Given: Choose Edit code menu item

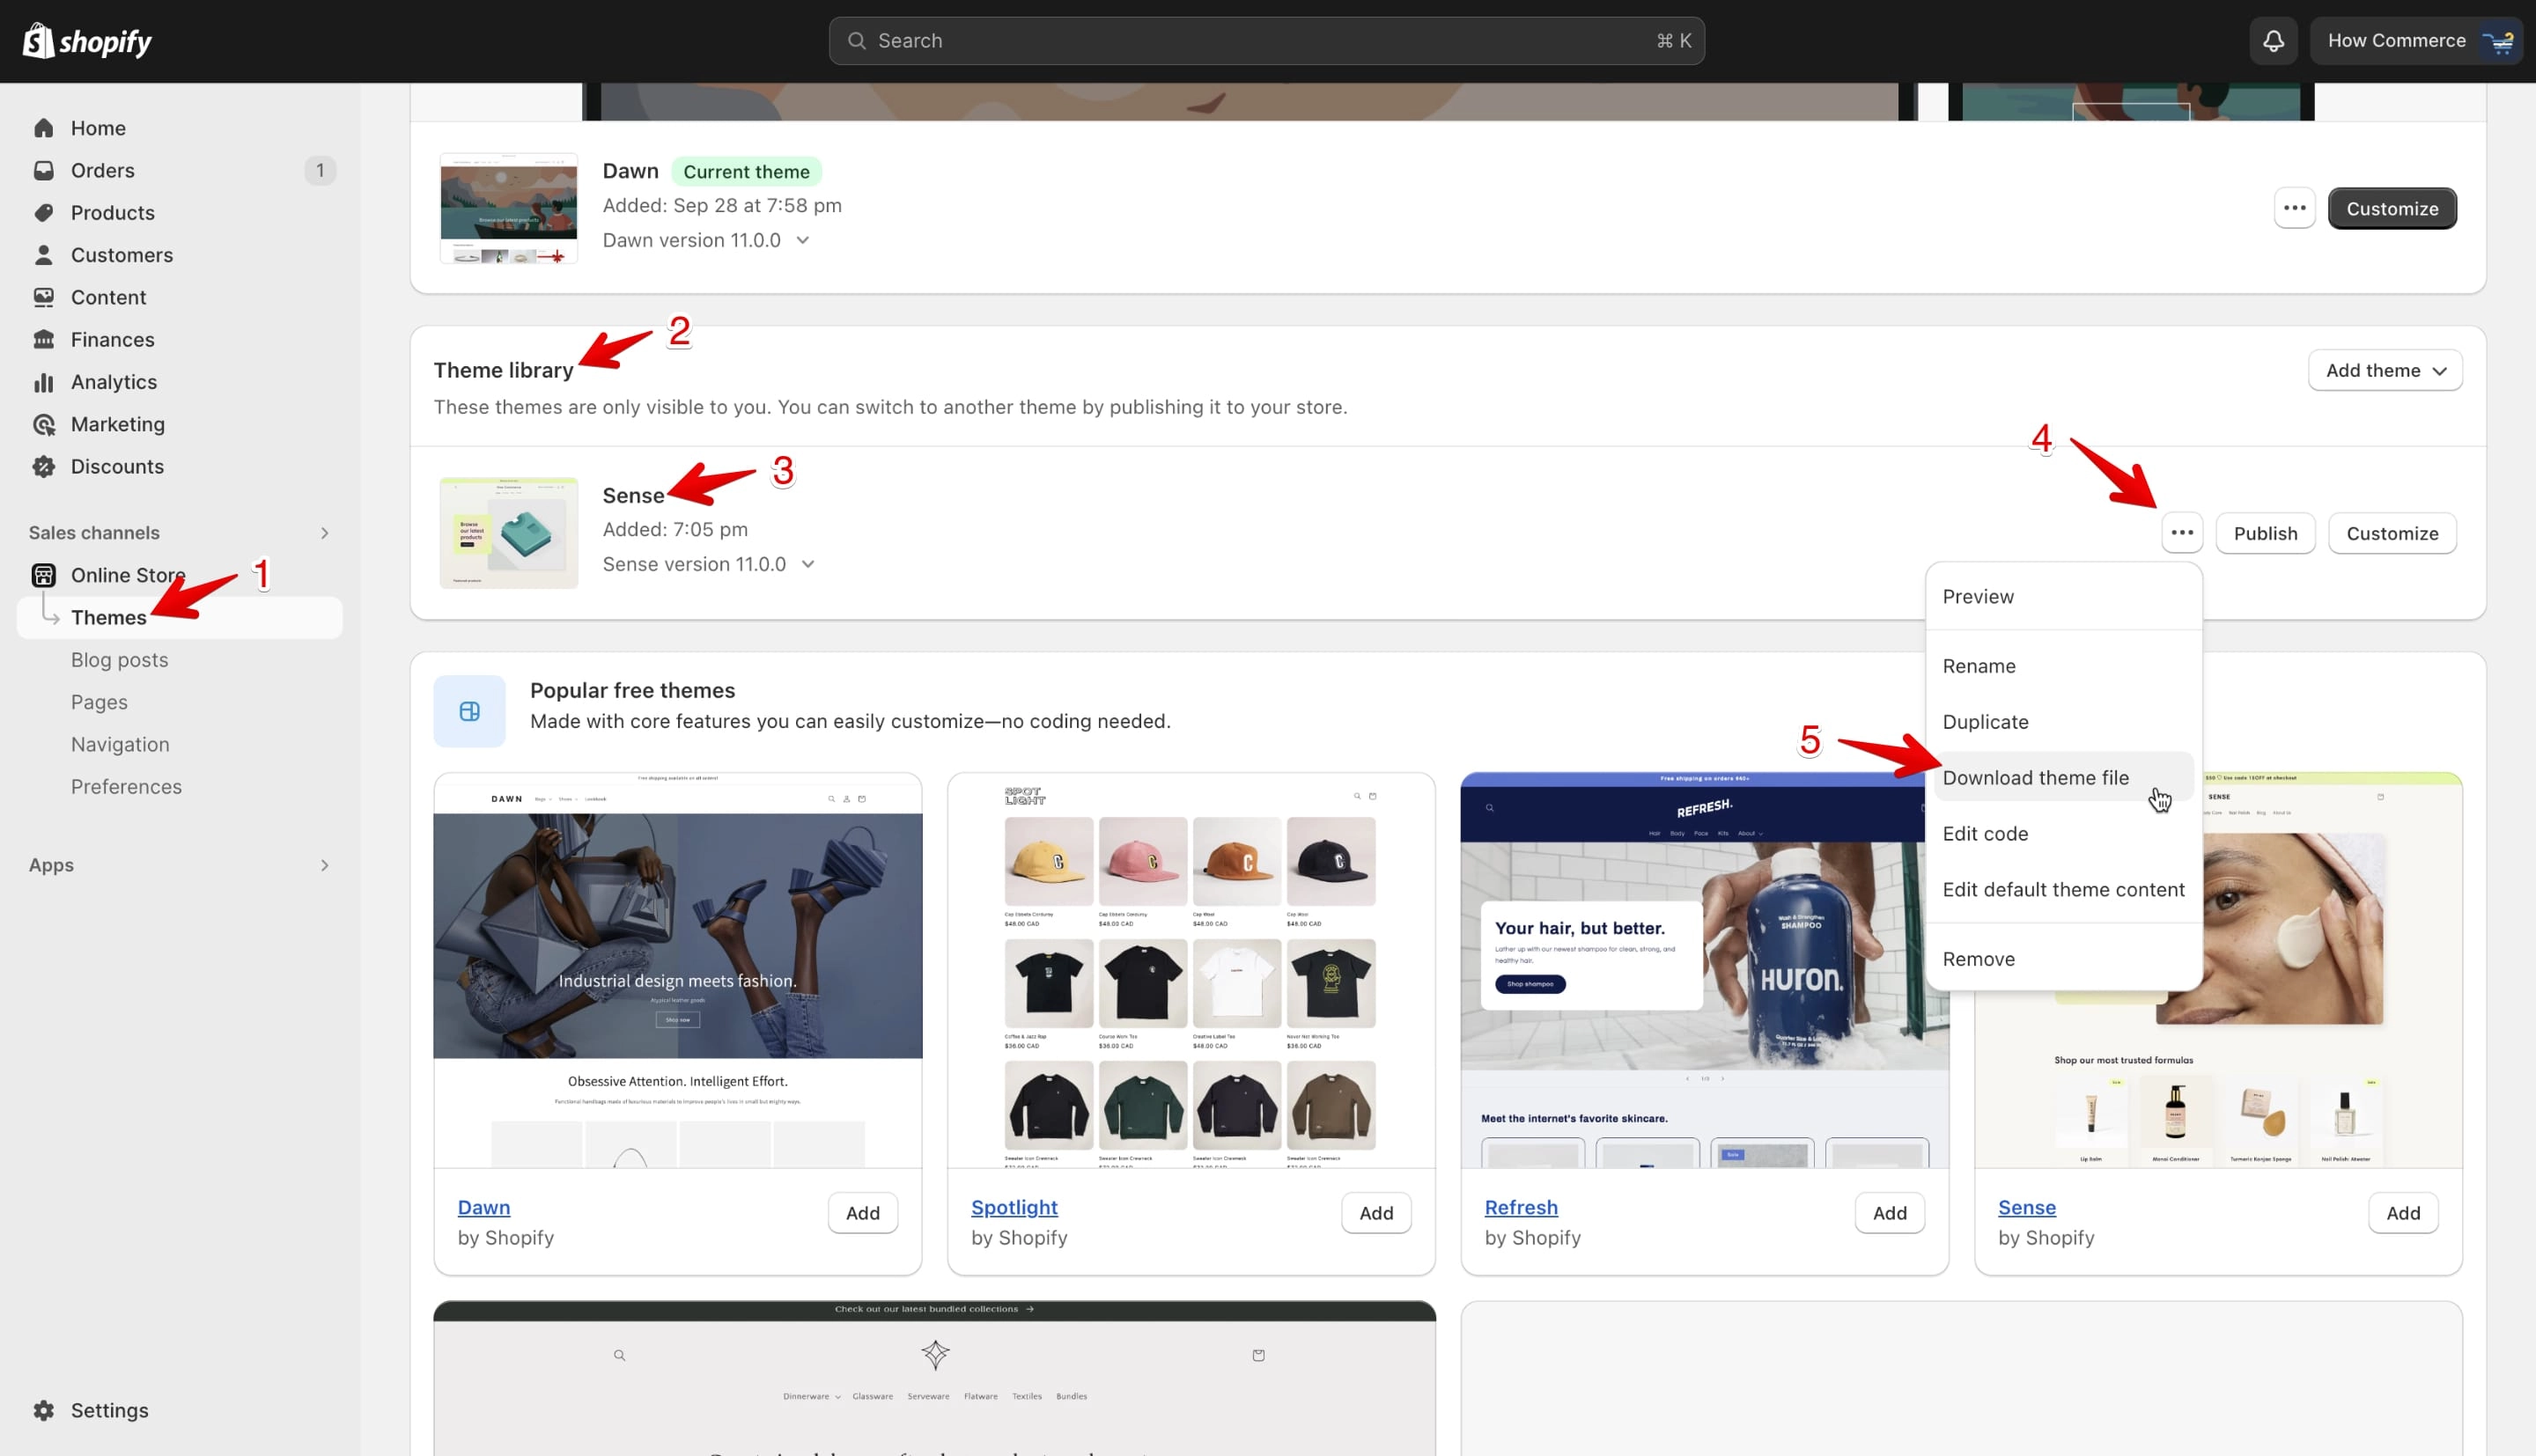Looking at the screenshot, I should pos(2062,834).
